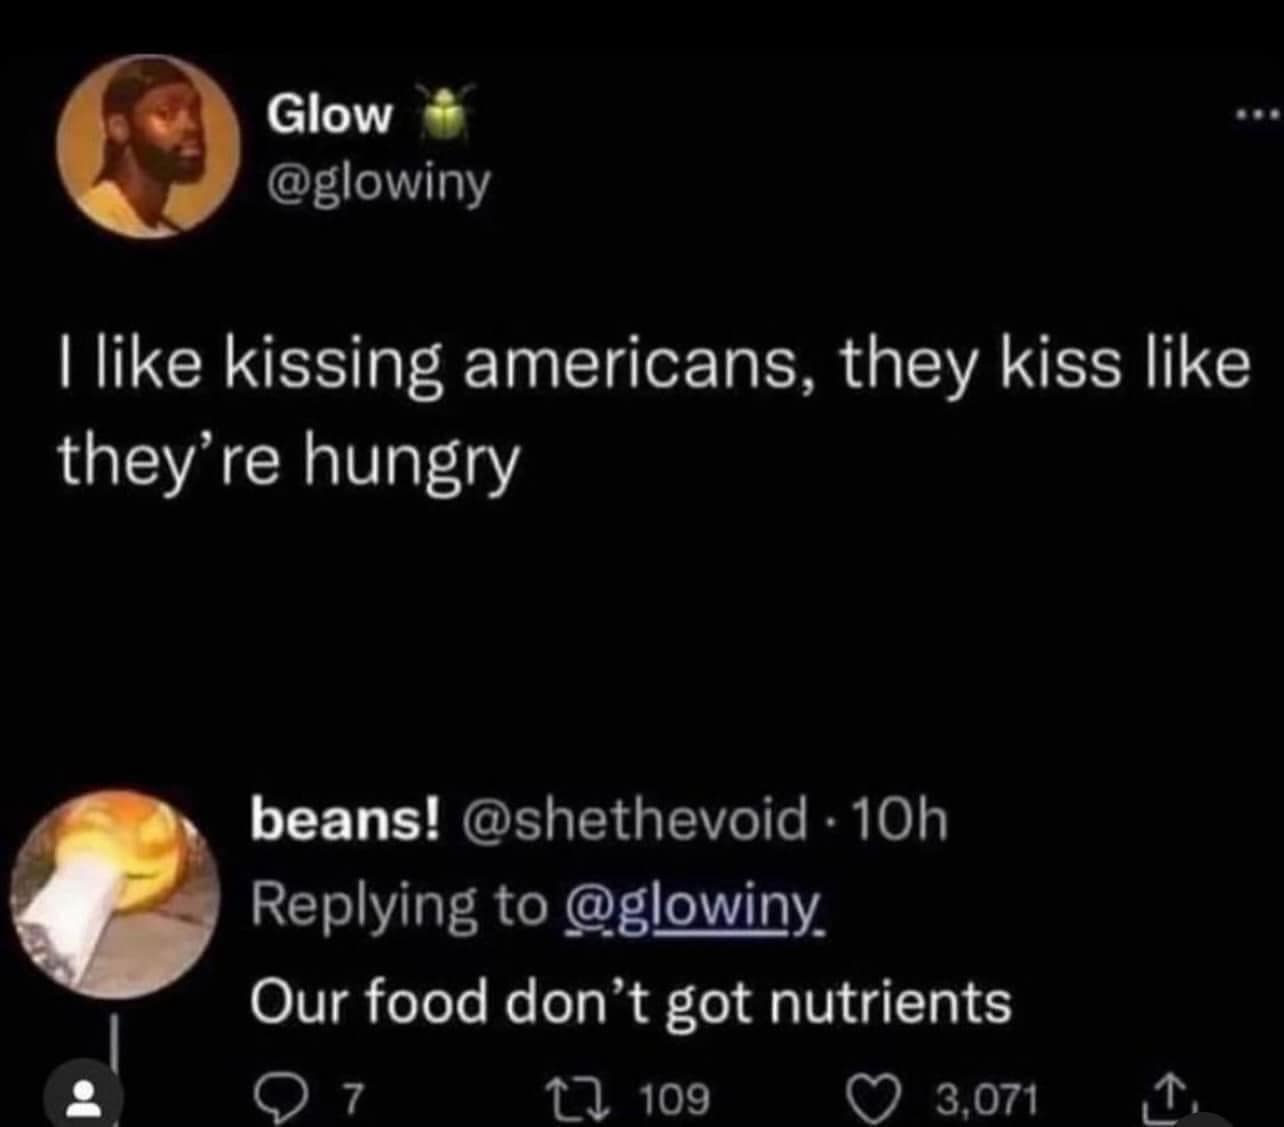This screenshot has width=1284, height=1127.
Task: Select the @glowiny username under Glow
Action: point(380,183)
